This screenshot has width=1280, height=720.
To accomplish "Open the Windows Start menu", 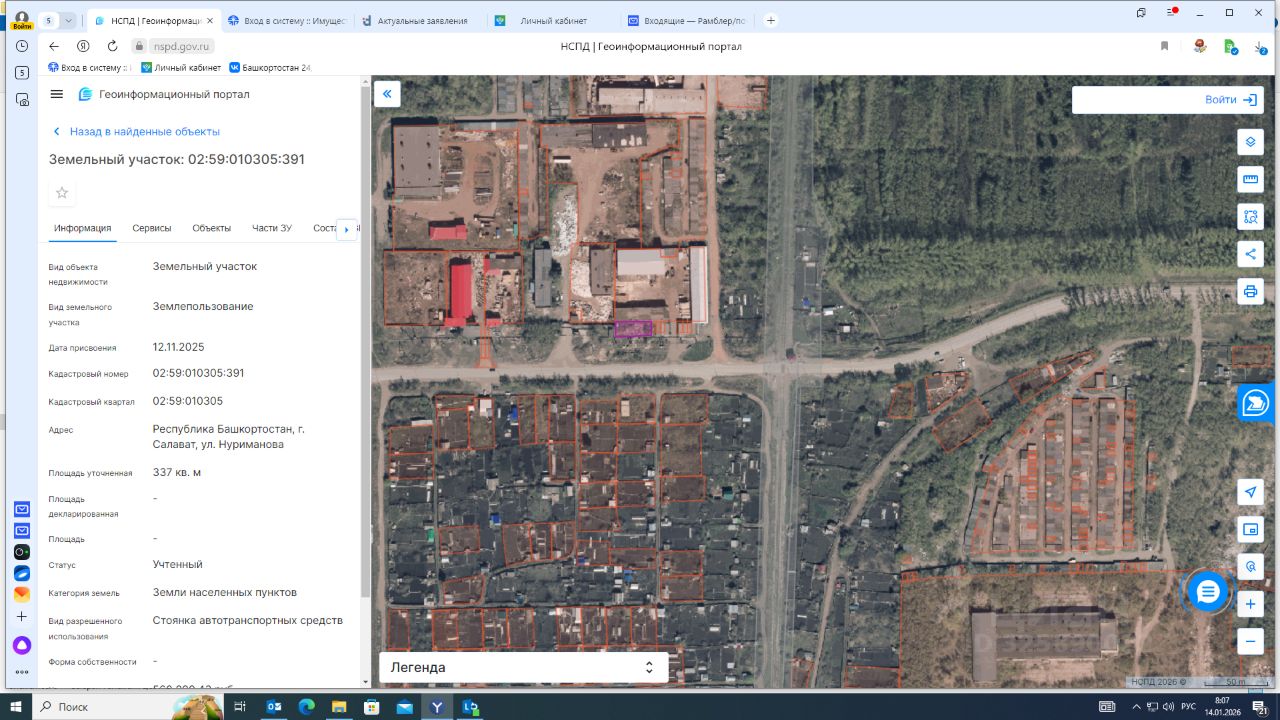I will click(x=17, y=706).
